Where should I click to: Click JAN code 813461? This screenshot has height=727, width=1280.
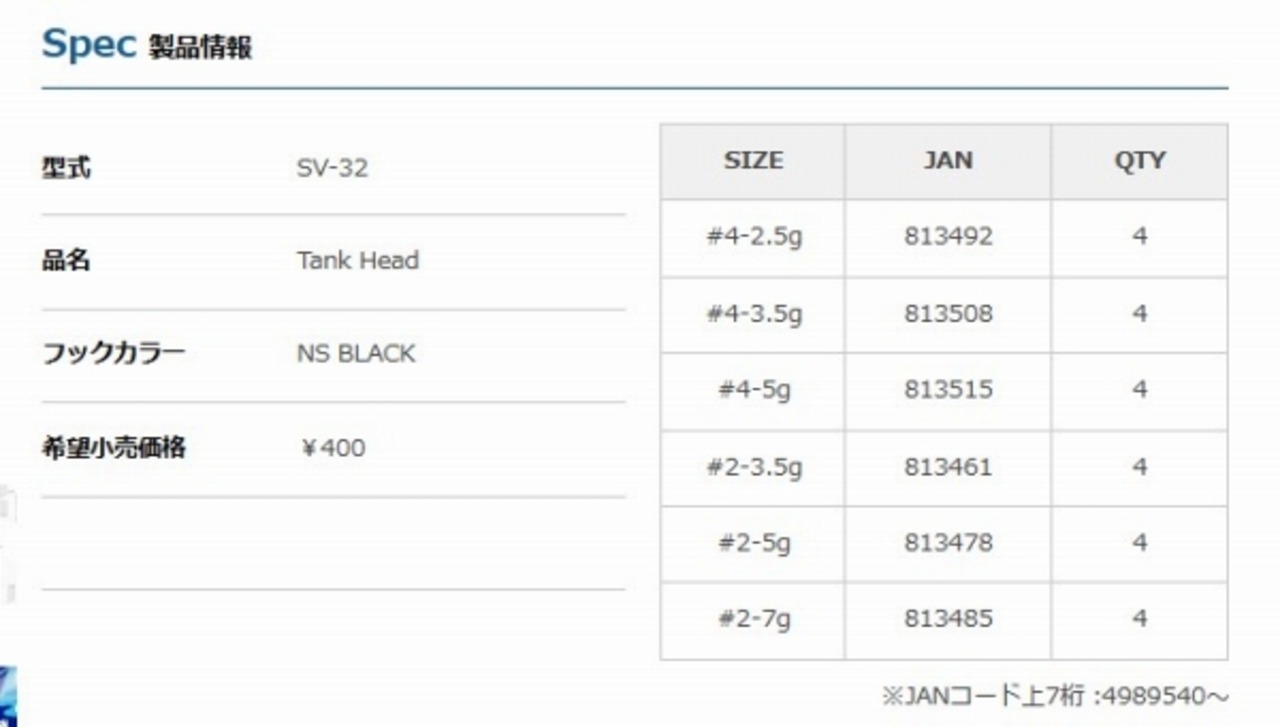tap(948, 467)
